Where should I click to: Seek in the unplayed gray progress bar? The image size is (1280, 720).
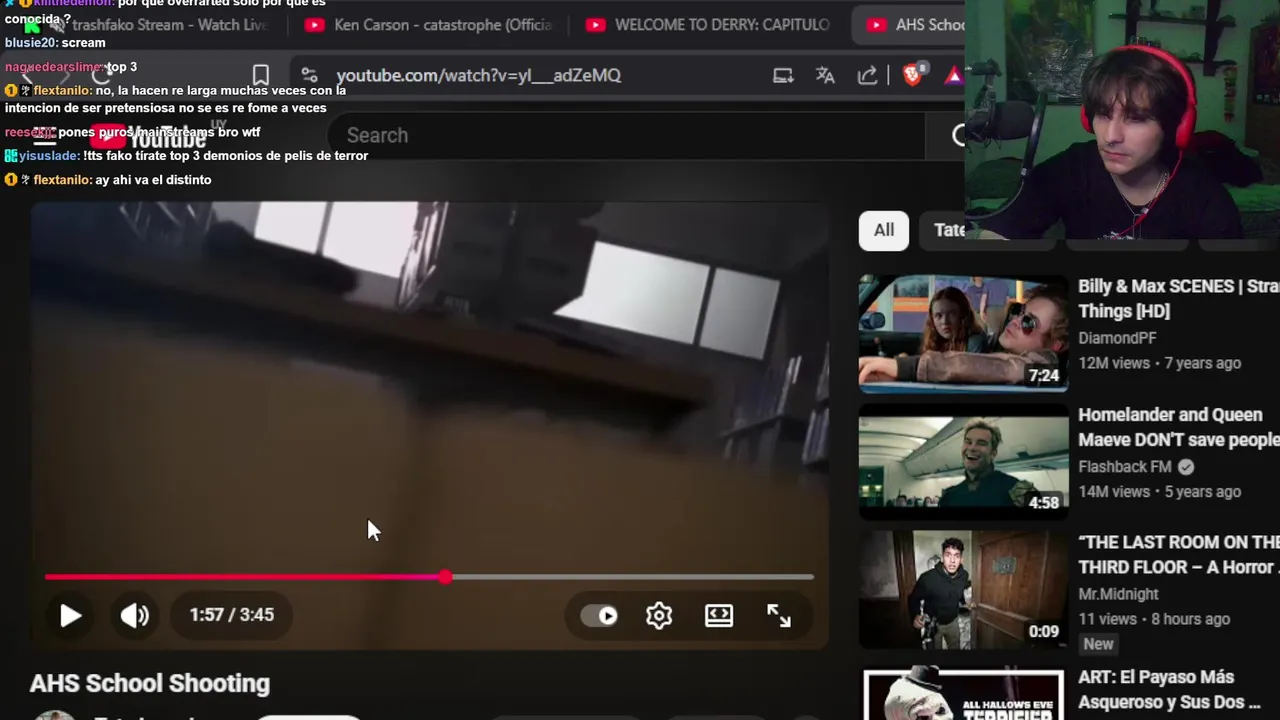pos(632,577)
